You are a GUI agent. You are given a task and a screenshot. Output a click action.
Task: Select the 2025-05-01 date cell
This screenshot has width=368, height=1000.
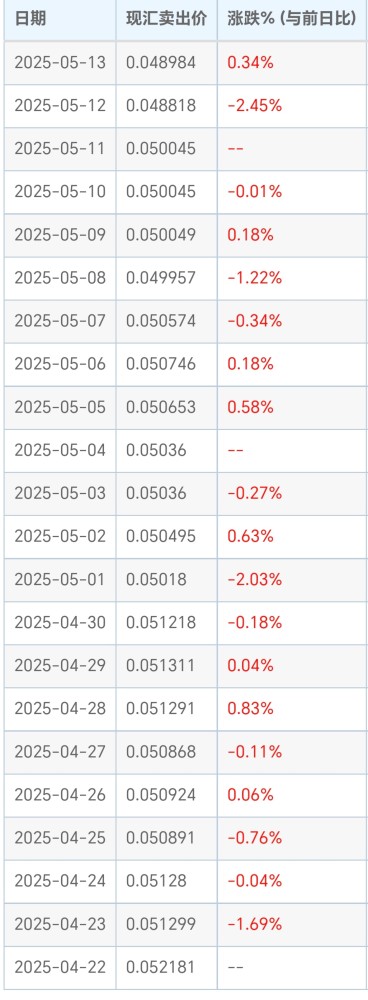click(60, 579)
